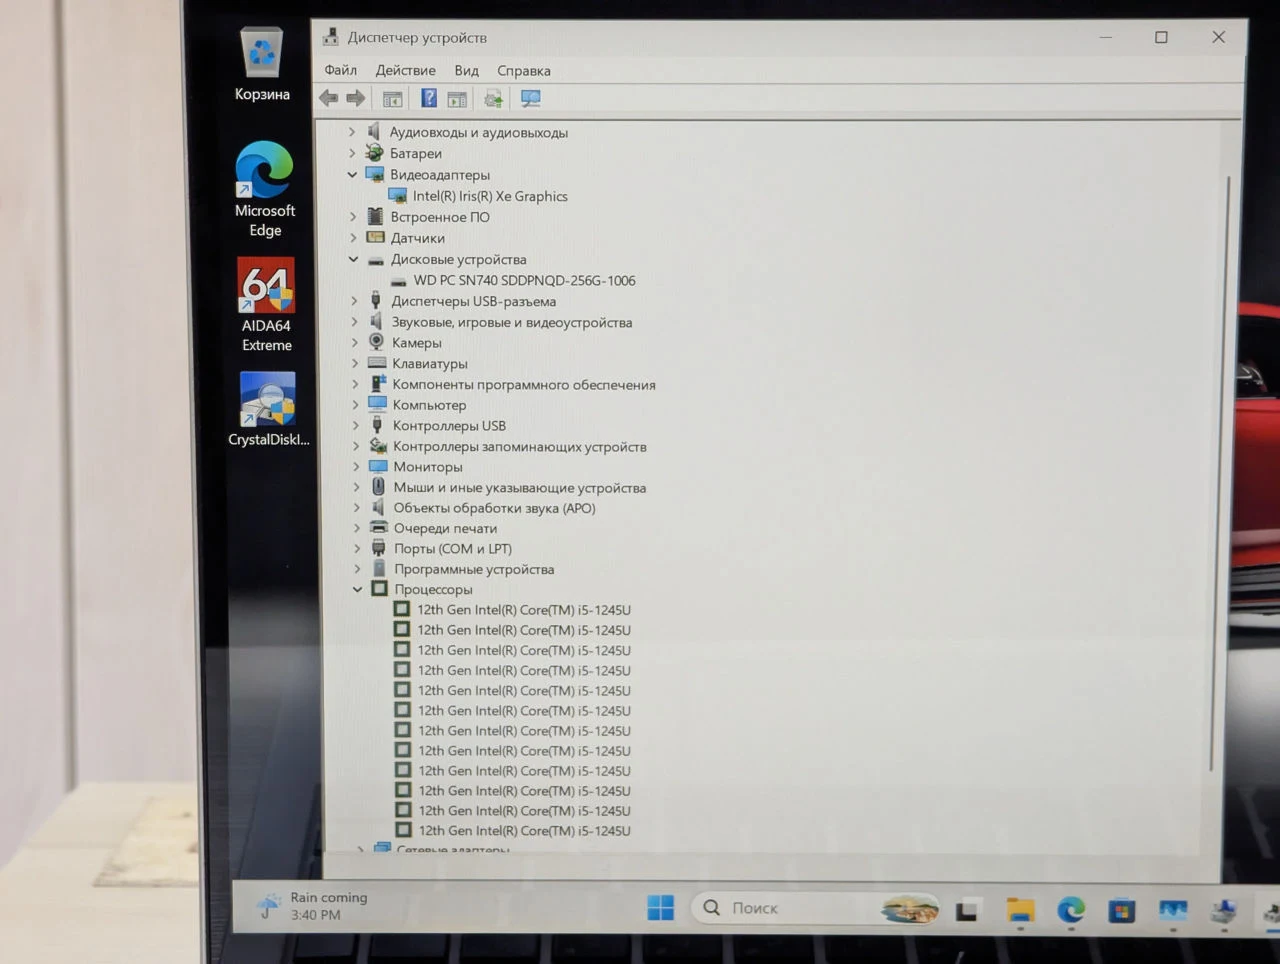Click the Scan for hardware changes monitor icon
1280x964 pixels.
[x=530, y=98]
